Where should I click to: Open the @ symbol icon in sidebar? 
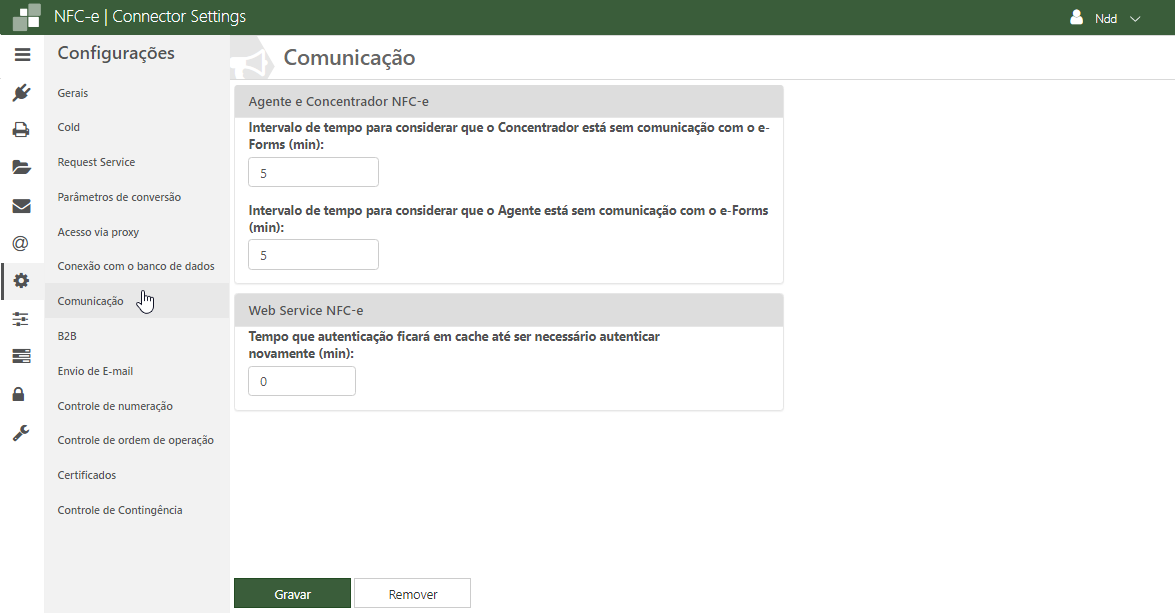tap(21, 244)
